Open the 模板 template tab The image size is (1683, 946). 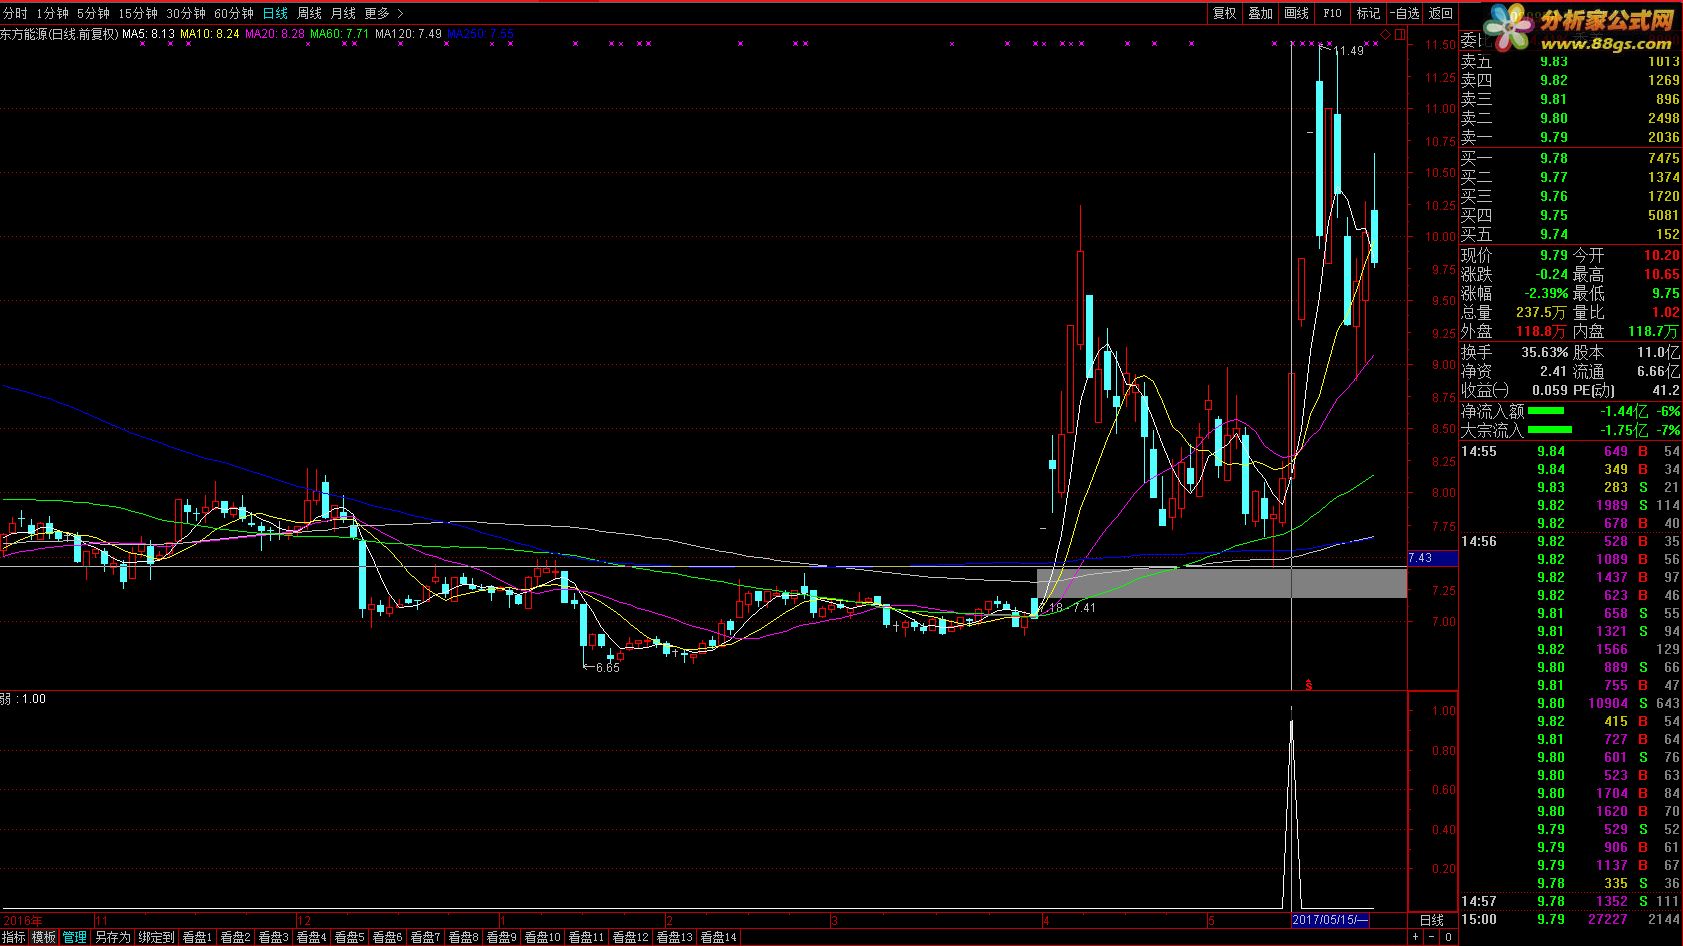[x=44, y=937]
